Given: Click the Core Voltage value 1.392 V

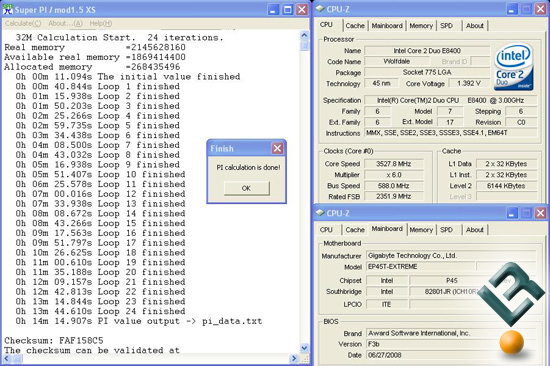Looking at the screenshot, I should coord(469,84).
